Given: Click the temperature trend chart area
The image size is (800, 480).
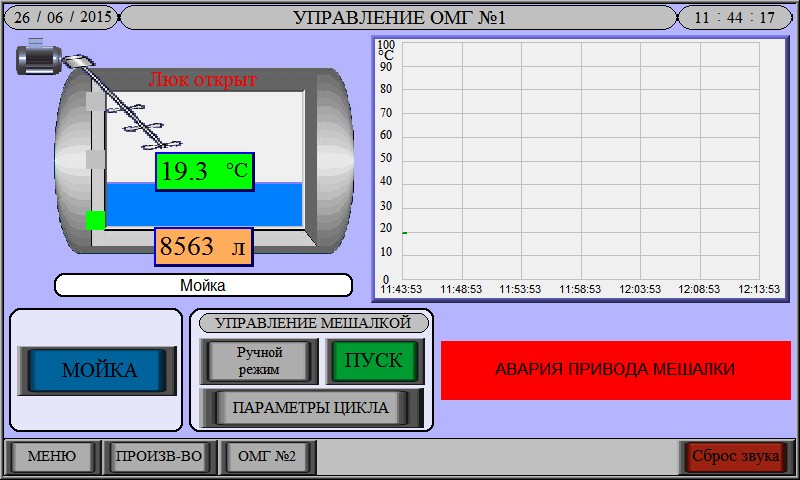Looking at the screenshot, I should point(580,160).
